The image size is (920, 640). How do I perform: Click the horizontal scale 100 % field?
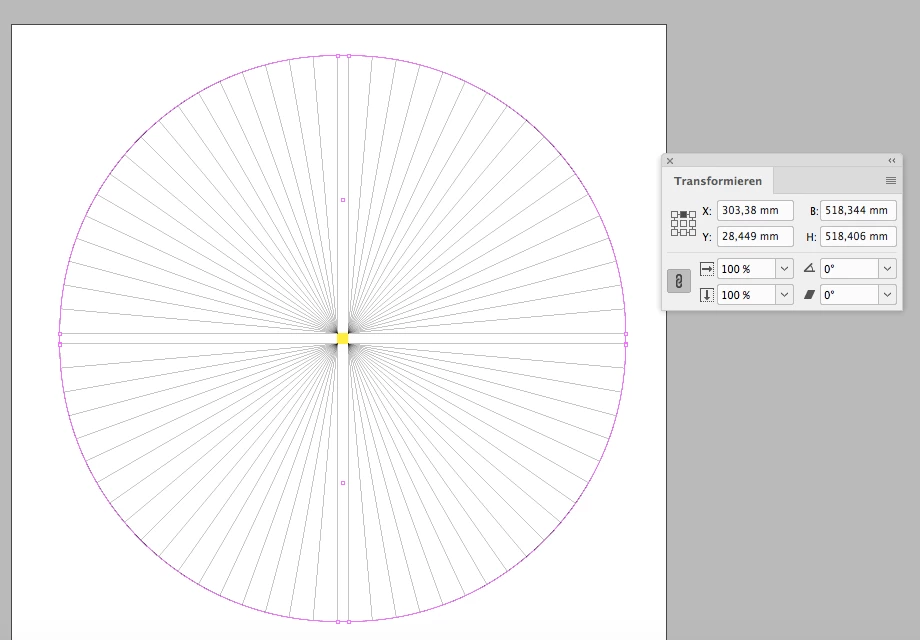click(746, 269)
